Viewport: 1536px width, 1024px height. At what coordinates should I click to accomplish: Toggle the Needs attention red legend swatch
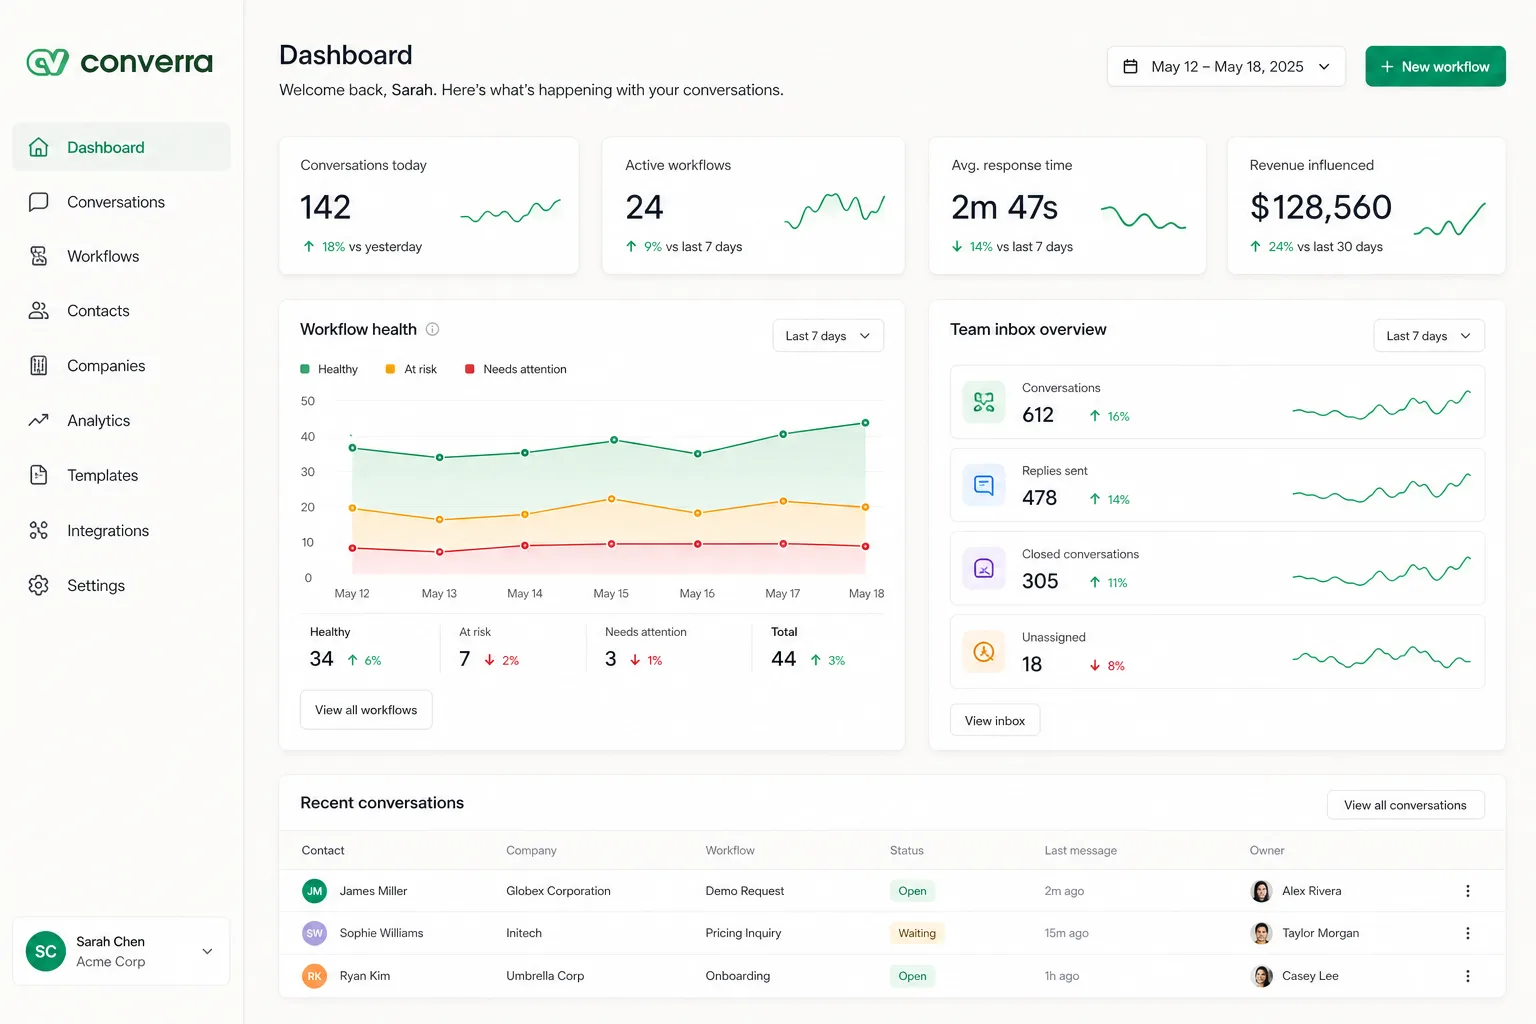pyautogui.click(x=470, y=369)
